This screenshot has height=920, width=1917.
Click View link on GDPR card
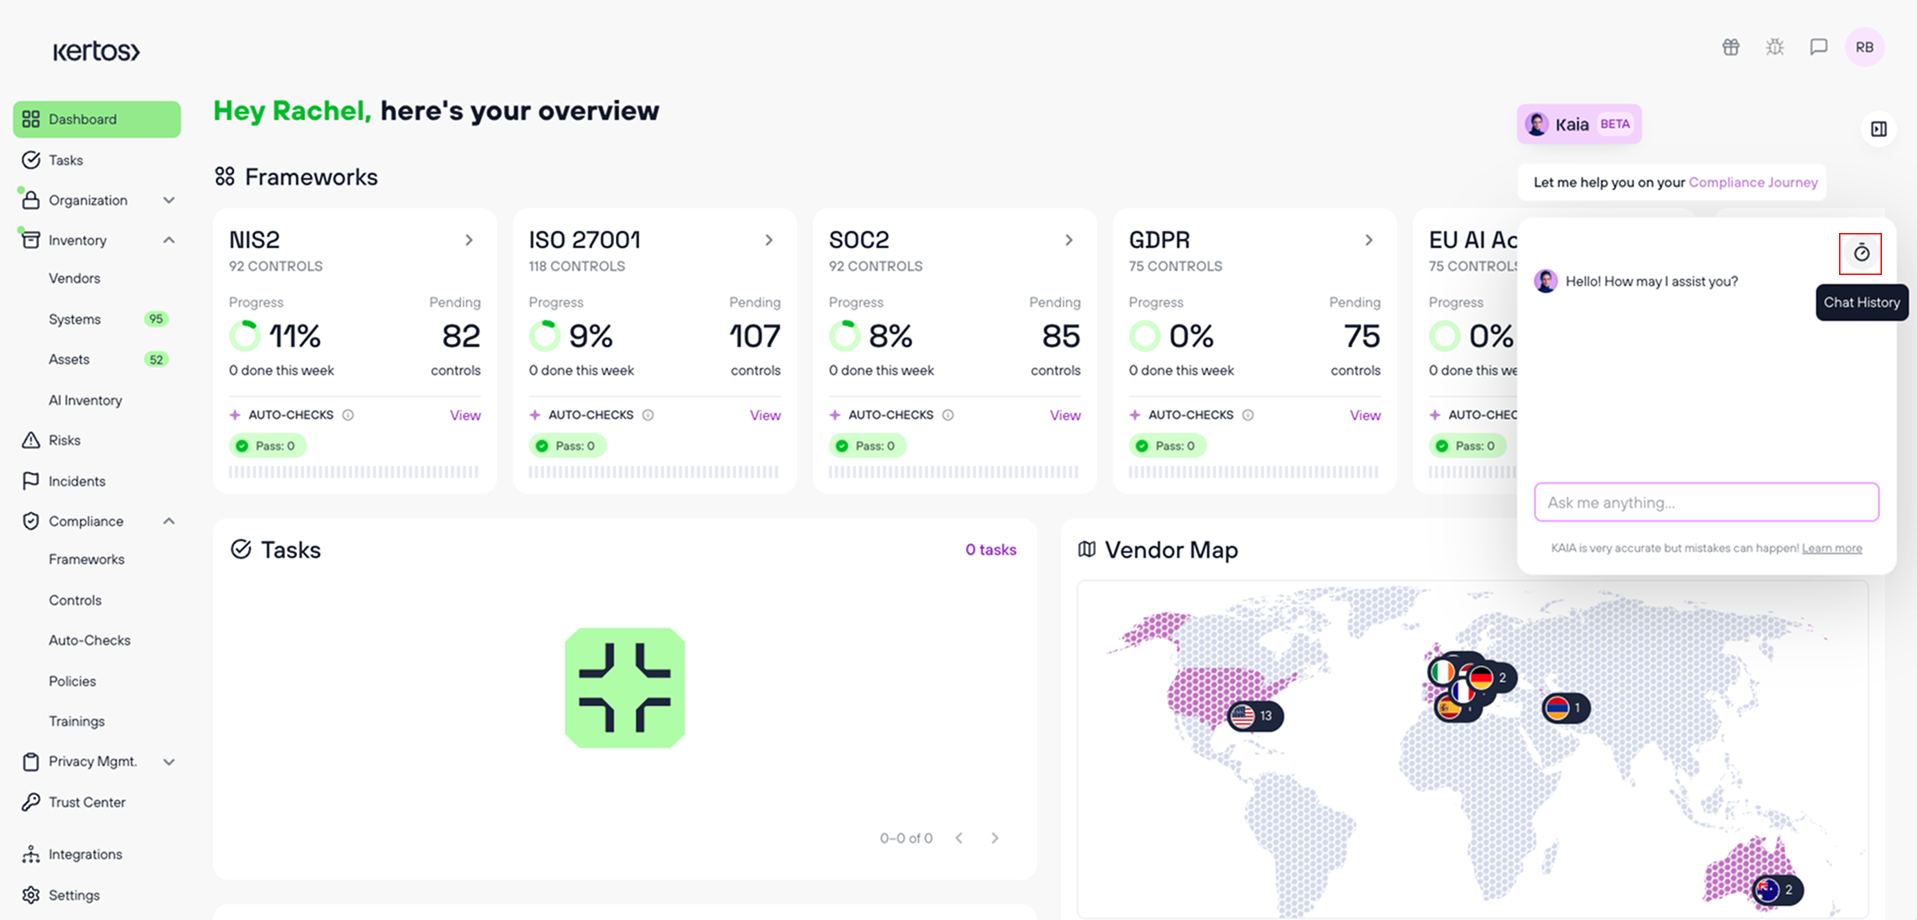point(1365,415)
